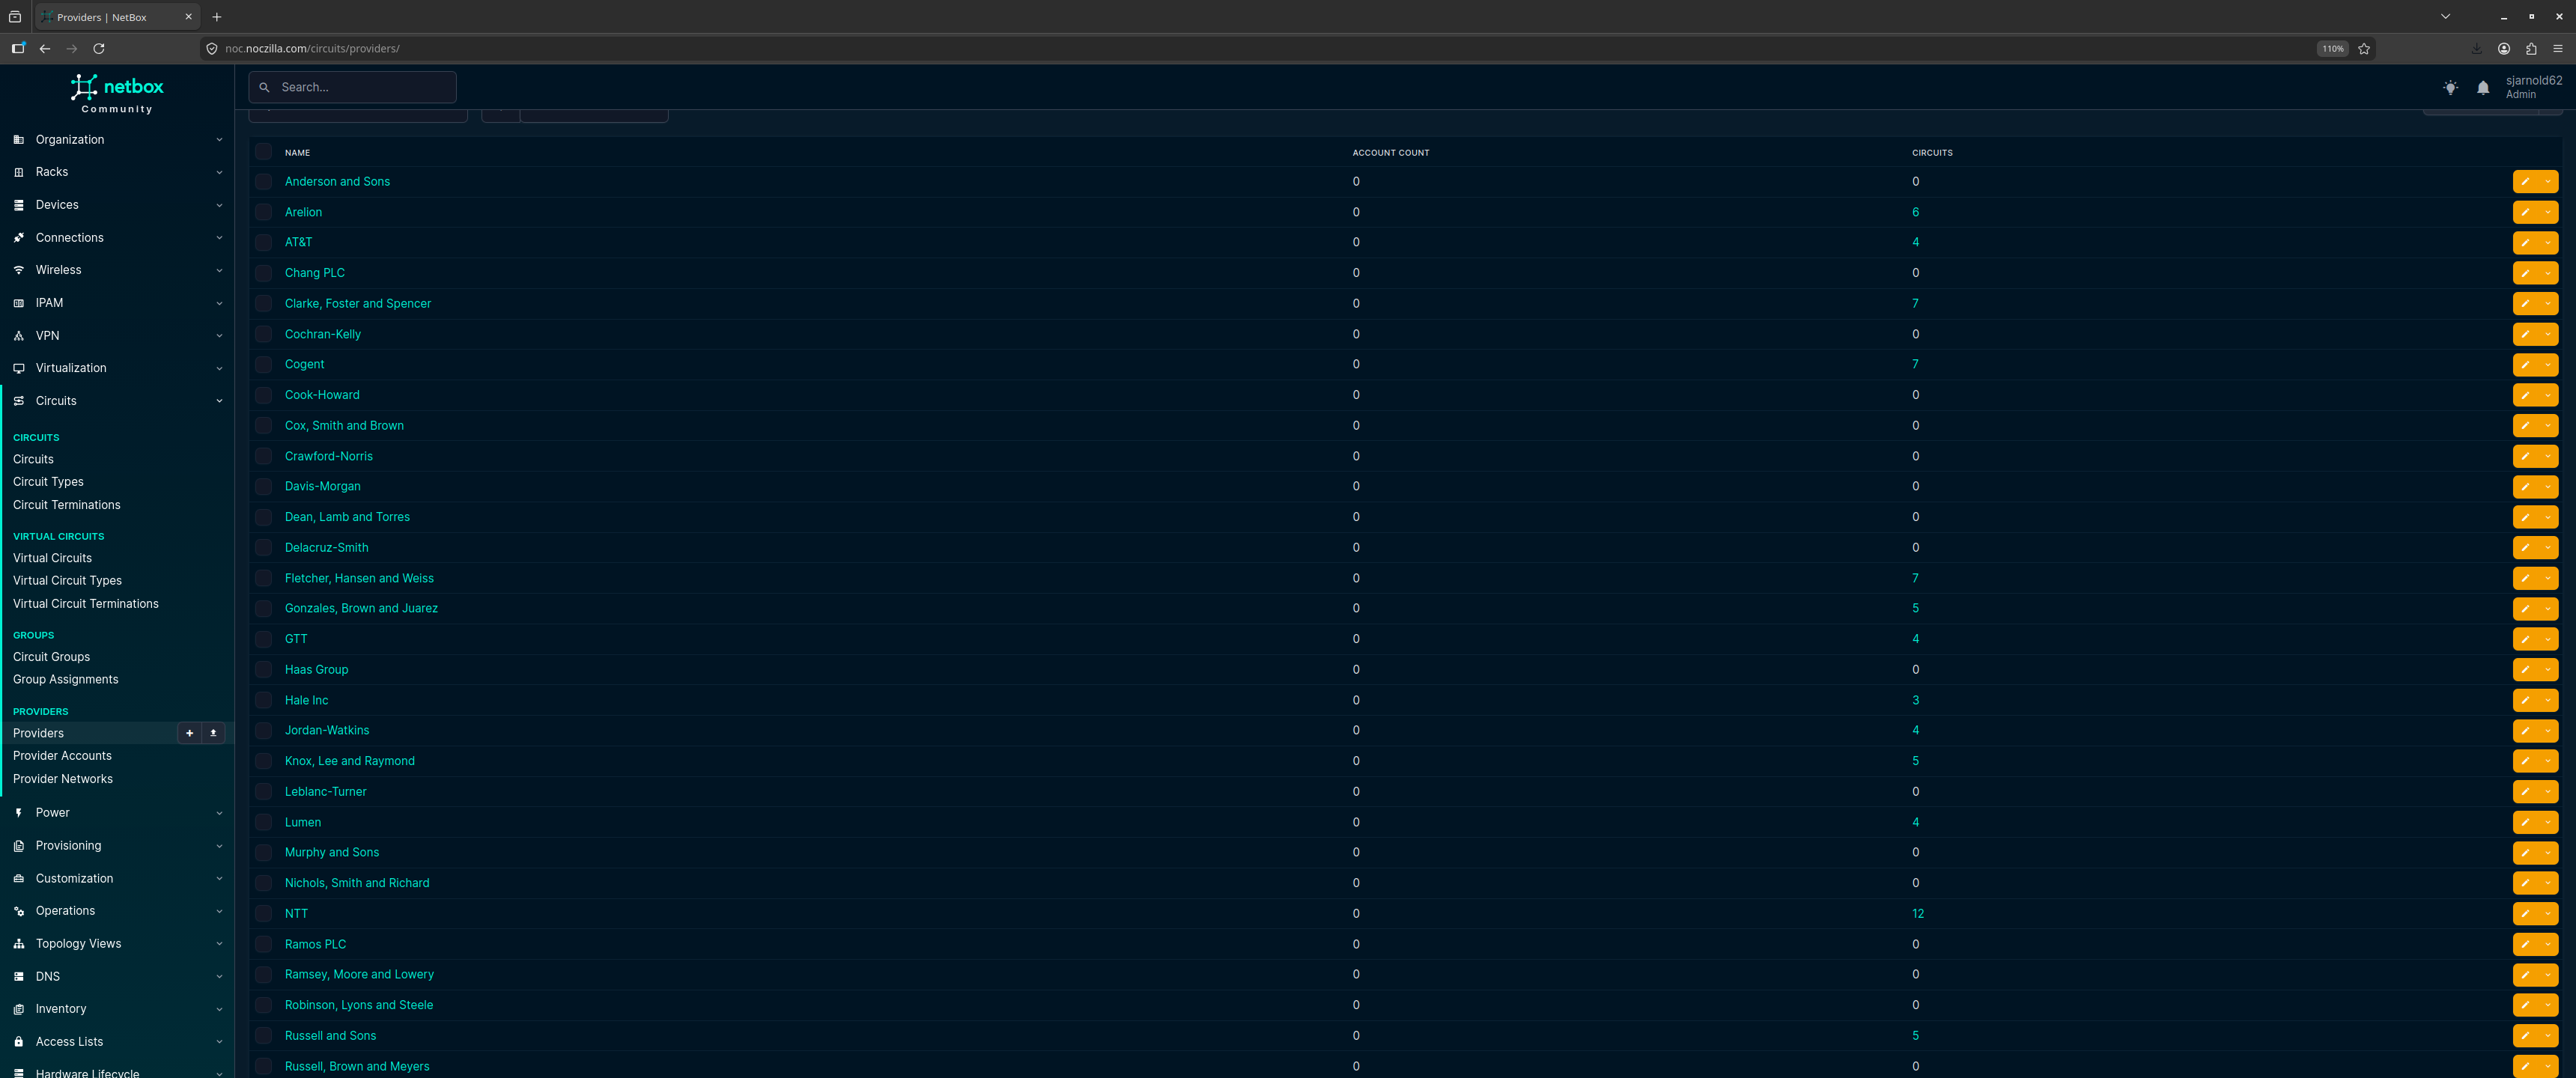Sort by the NAME column header

click(297, 153)
